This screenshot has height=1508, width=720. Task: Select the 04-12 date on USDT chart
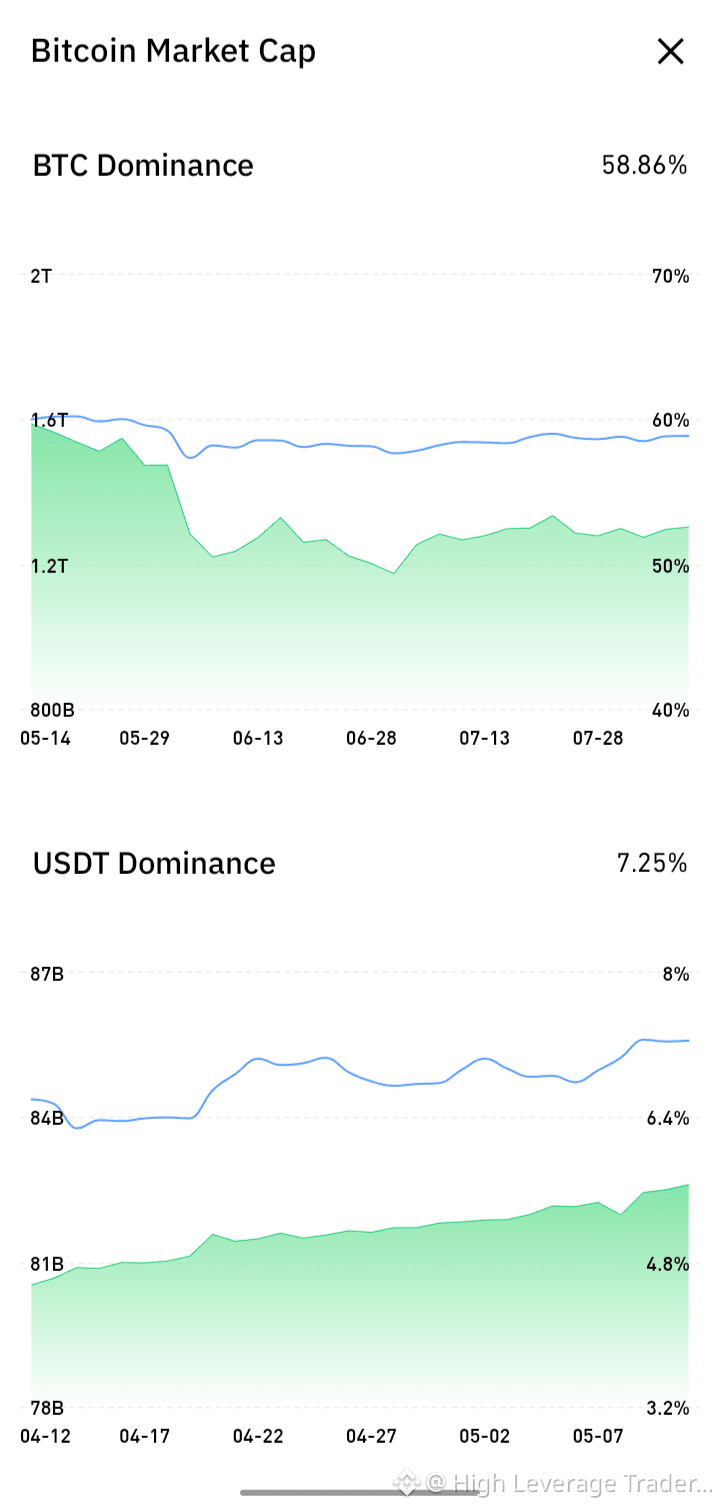coord(45,1436)
